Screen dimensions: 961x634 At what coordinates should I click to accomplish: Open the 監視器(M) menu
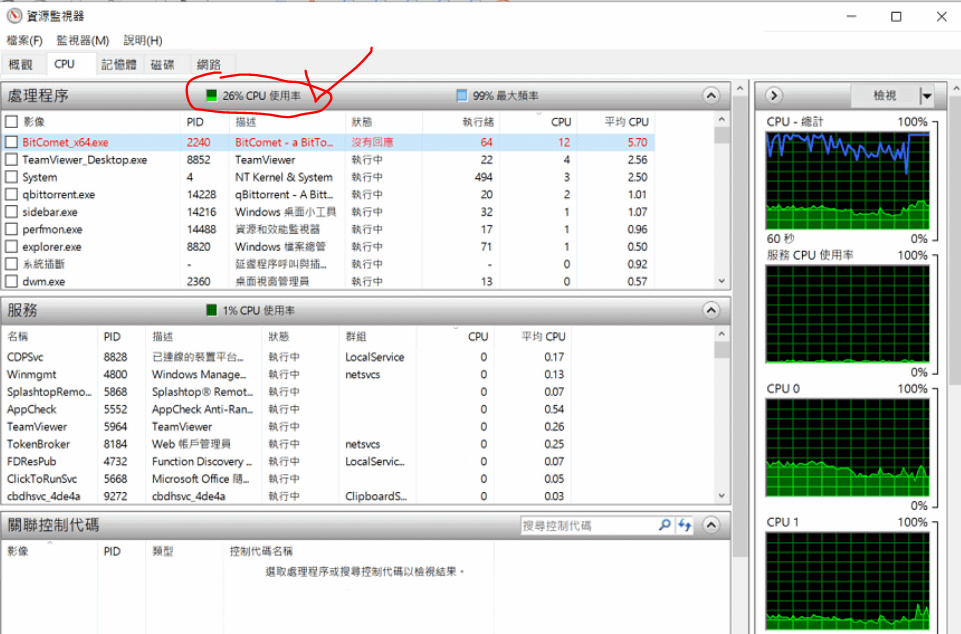(x=82, y=40)
